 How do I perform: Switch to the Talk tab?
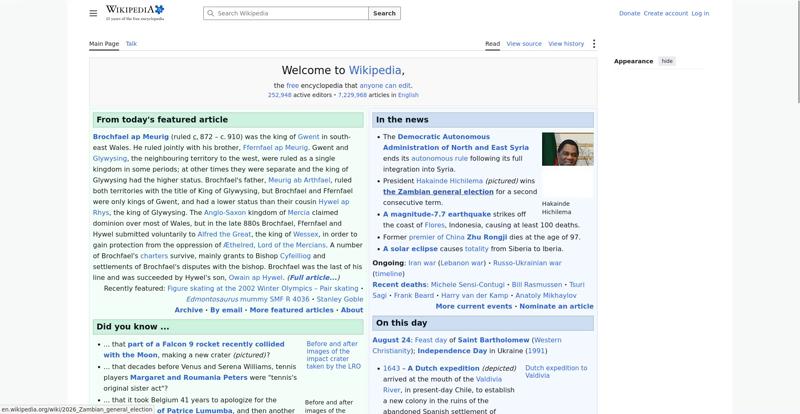pyautogui.click(x=131, y=44)
